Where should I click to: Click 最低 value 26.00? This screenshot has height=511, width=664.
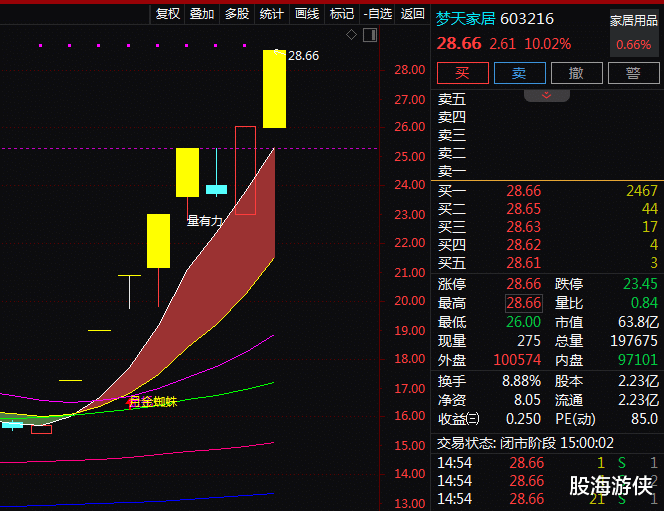(x=523, y=322)
